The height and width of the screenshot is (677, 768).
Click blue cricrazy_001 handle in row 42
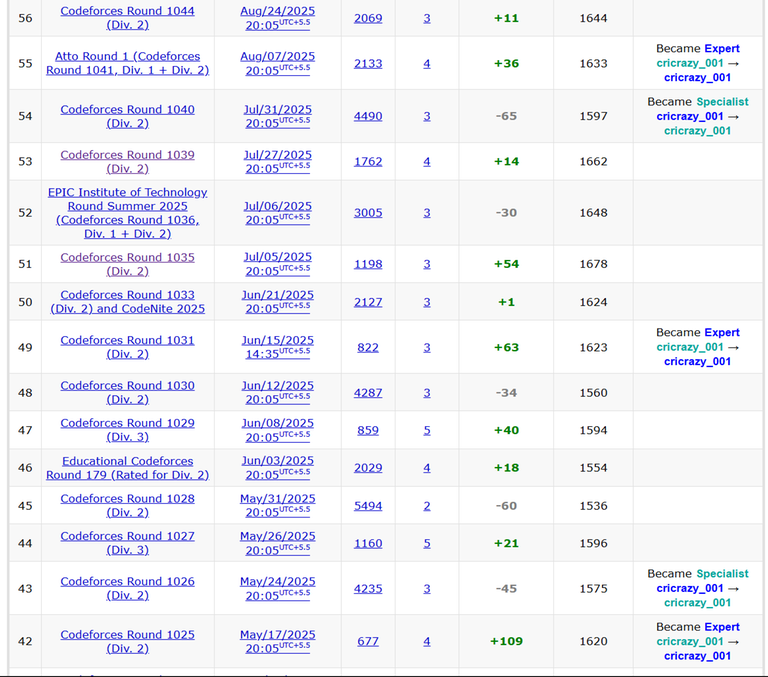(697, 656)
